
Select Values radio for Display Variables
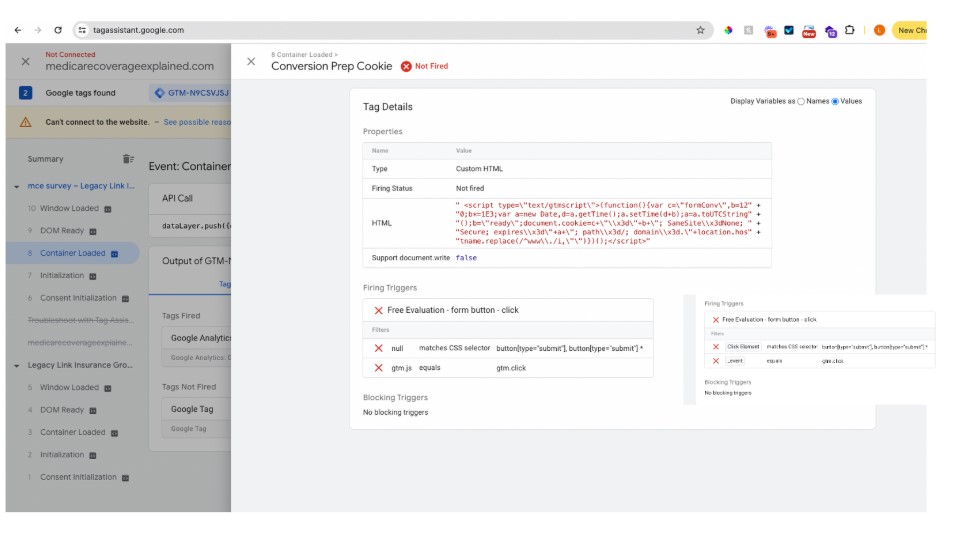[x=835, y=101]
